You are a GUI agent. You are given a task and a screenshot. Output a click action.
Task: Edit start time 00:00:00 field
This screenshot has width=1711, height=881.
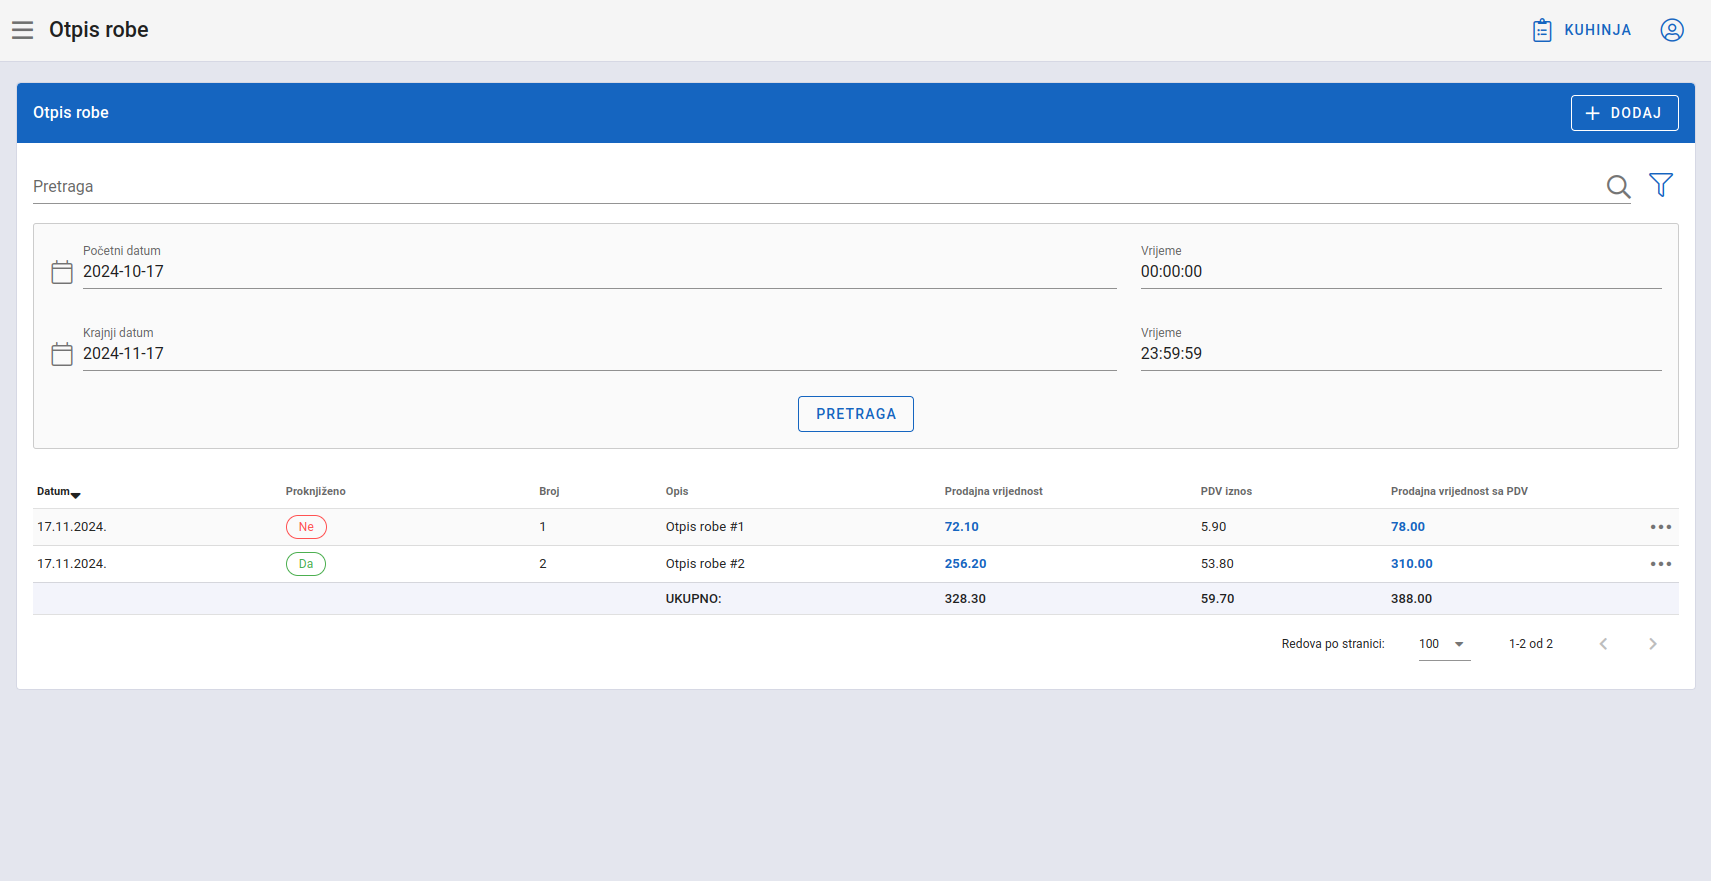(1401, 272)
